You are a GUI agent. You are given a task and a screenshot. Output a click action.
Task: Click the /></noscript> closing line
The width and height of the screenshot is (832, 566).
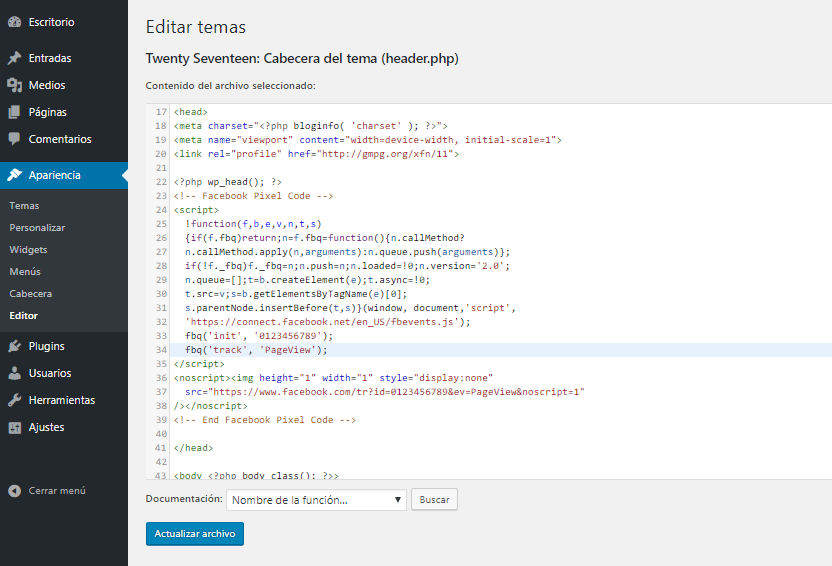tap(211, 406)
